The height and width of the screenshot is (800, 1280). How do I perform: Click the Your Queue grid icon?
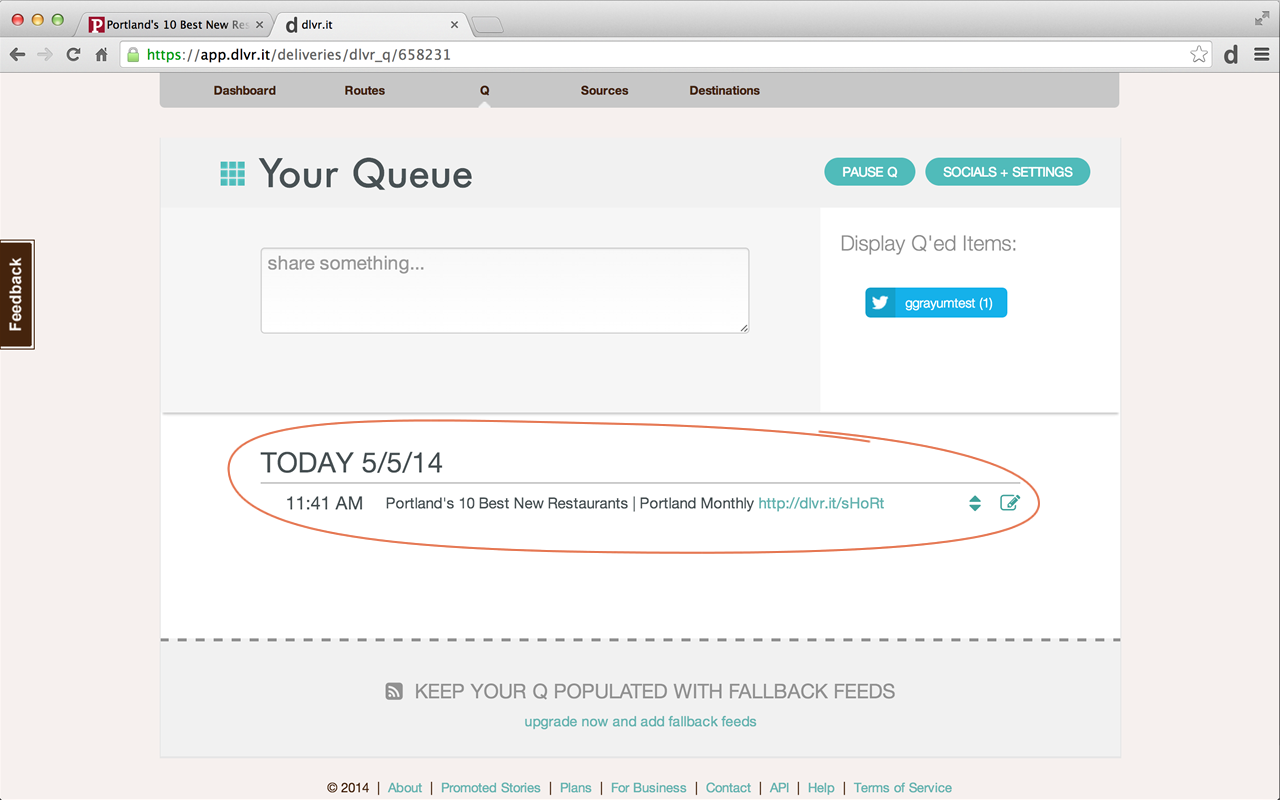pyautogui.click(x=232, y=173)
